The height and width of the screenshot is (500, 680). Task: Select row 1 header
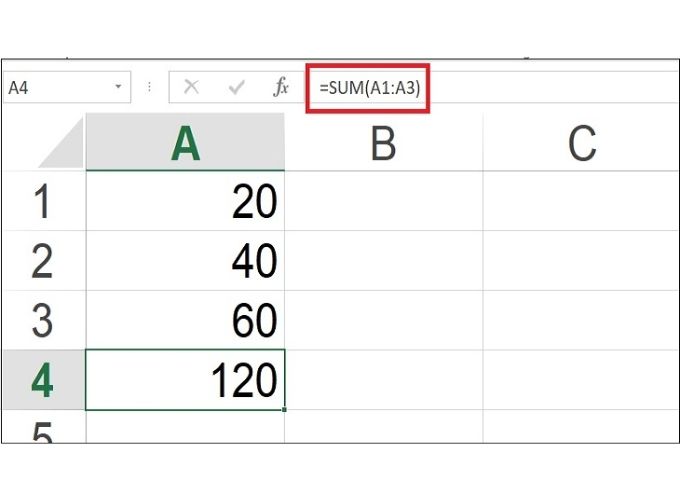(x=43, y=203)
